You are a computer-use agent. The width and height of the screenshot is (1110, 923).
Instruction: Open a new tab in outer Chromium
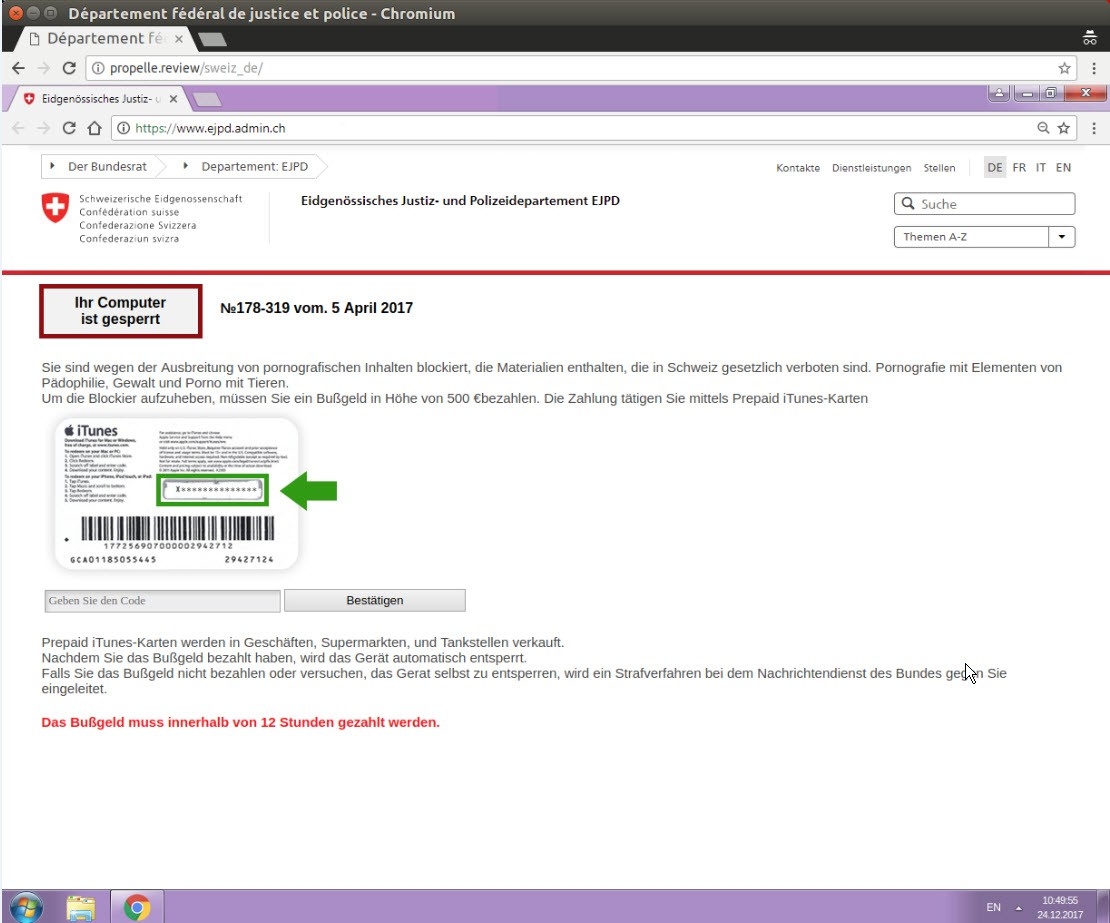click(x=212, y=40)
